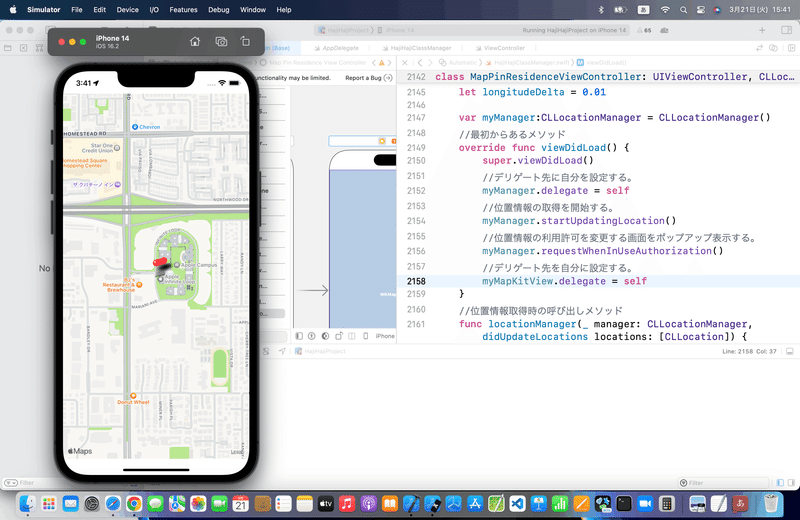Click the Simulator Home button icon

point(195,41)
